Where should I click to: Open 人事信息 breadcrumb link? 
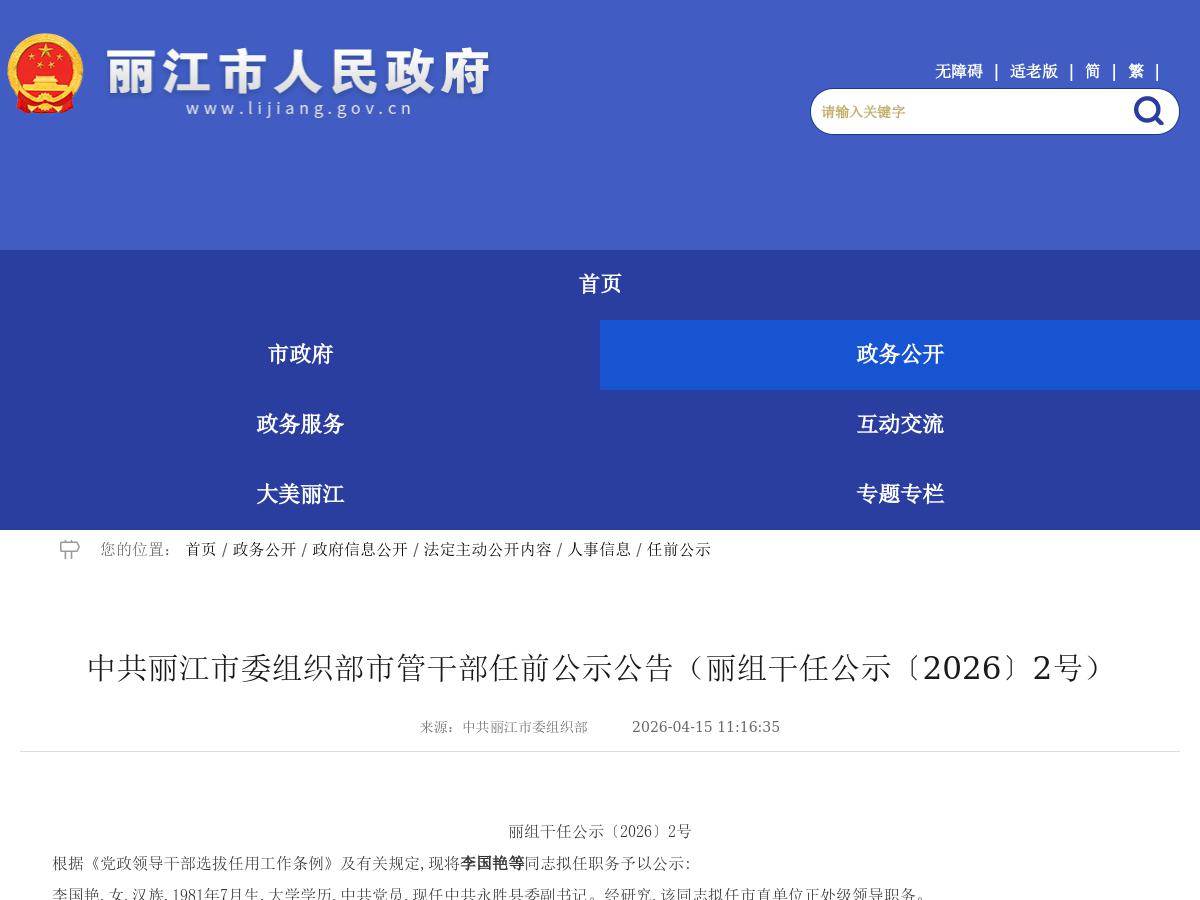[x=600, y=549]
